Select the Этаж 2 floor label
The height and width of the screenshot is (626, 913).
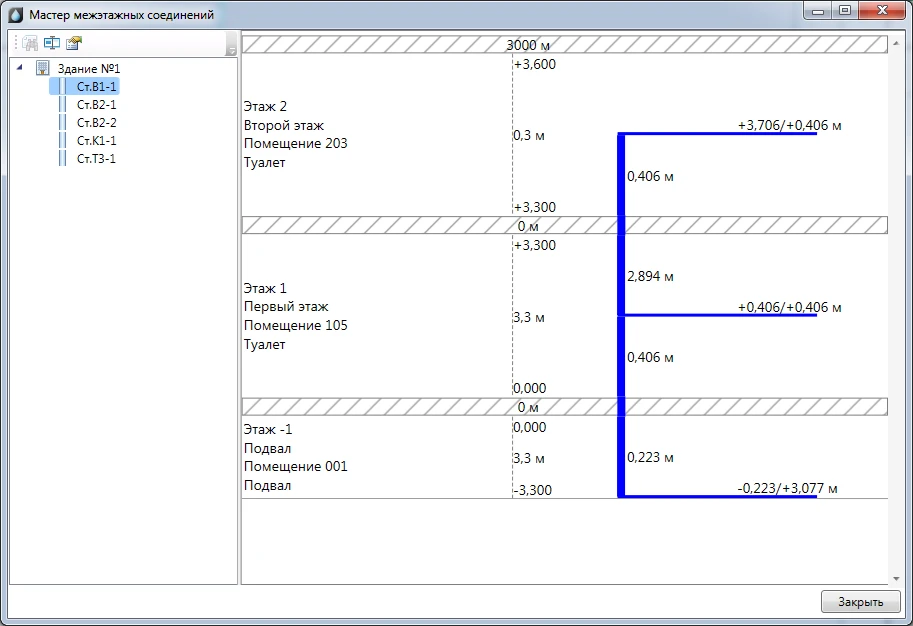265,106
